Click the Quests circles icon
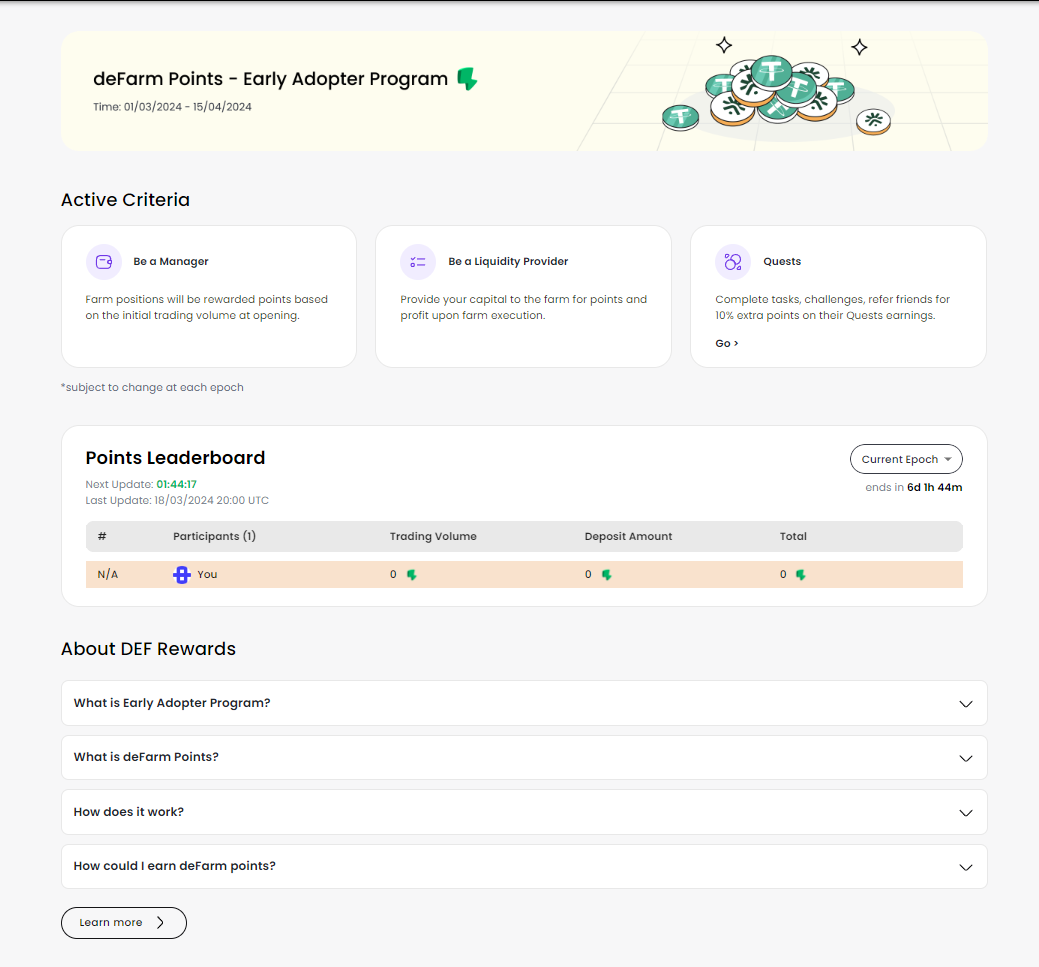The height and width of the screenshot is (967, 1039). click(x=733, y=262)
